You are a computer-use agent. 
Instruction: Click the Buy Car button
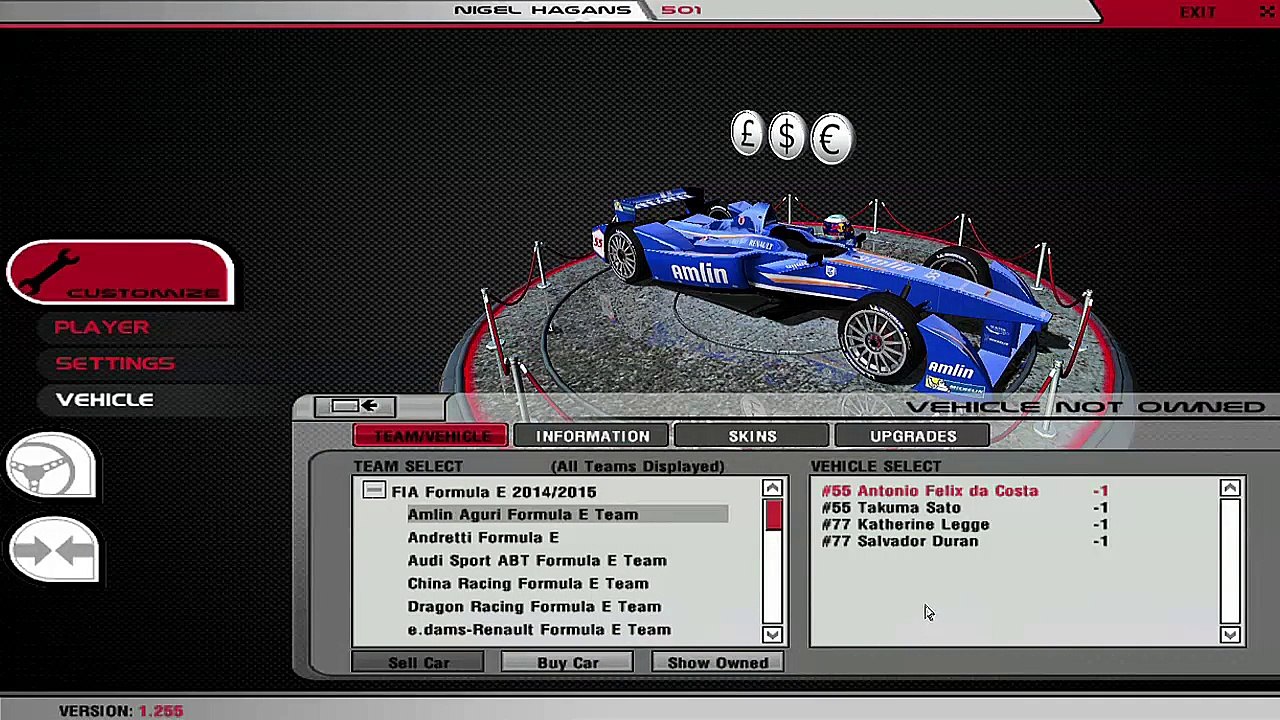pos(567,663)
